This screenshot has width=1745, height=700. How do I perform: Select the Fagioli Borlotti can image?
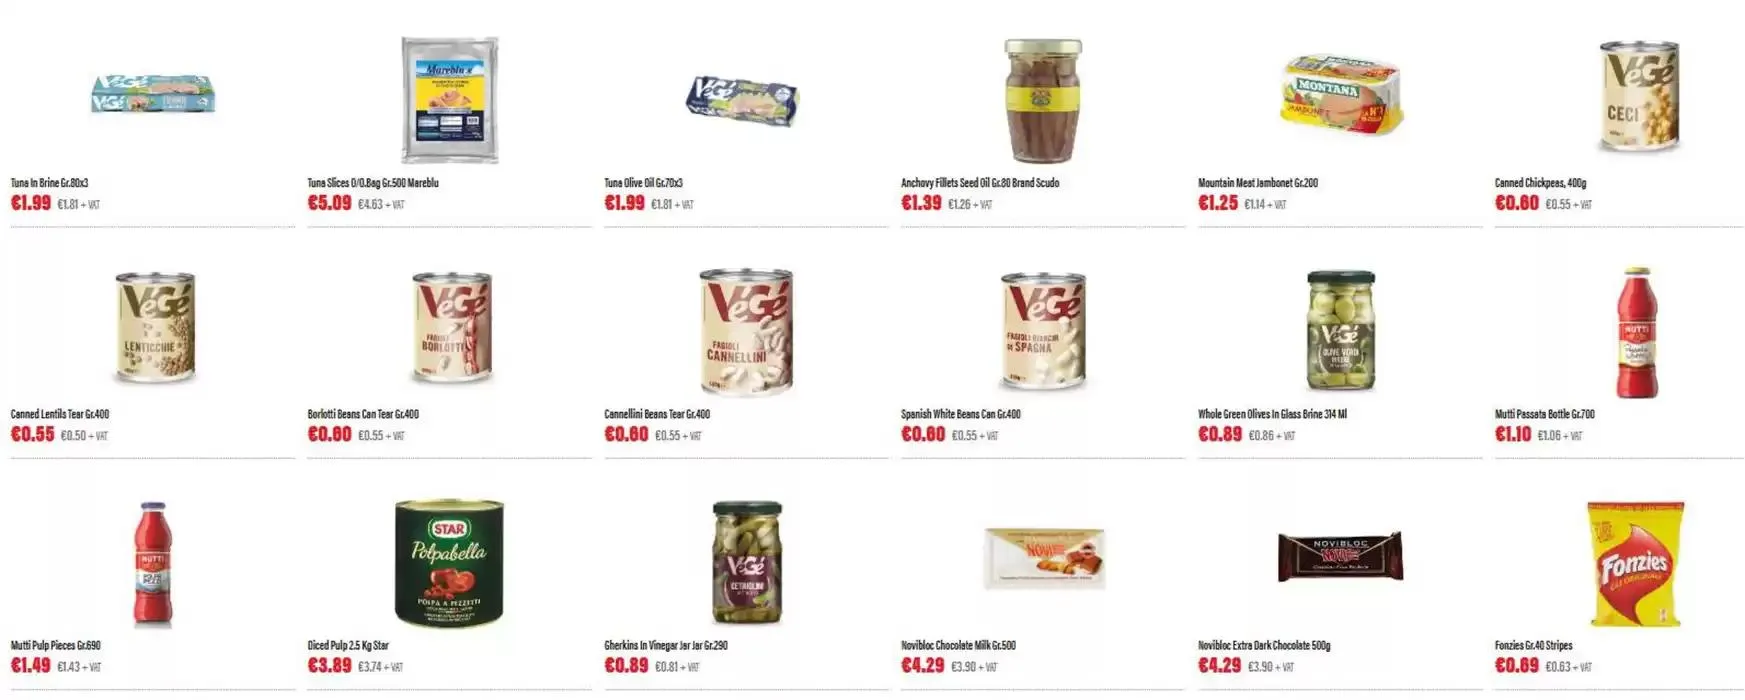point(451,328)
